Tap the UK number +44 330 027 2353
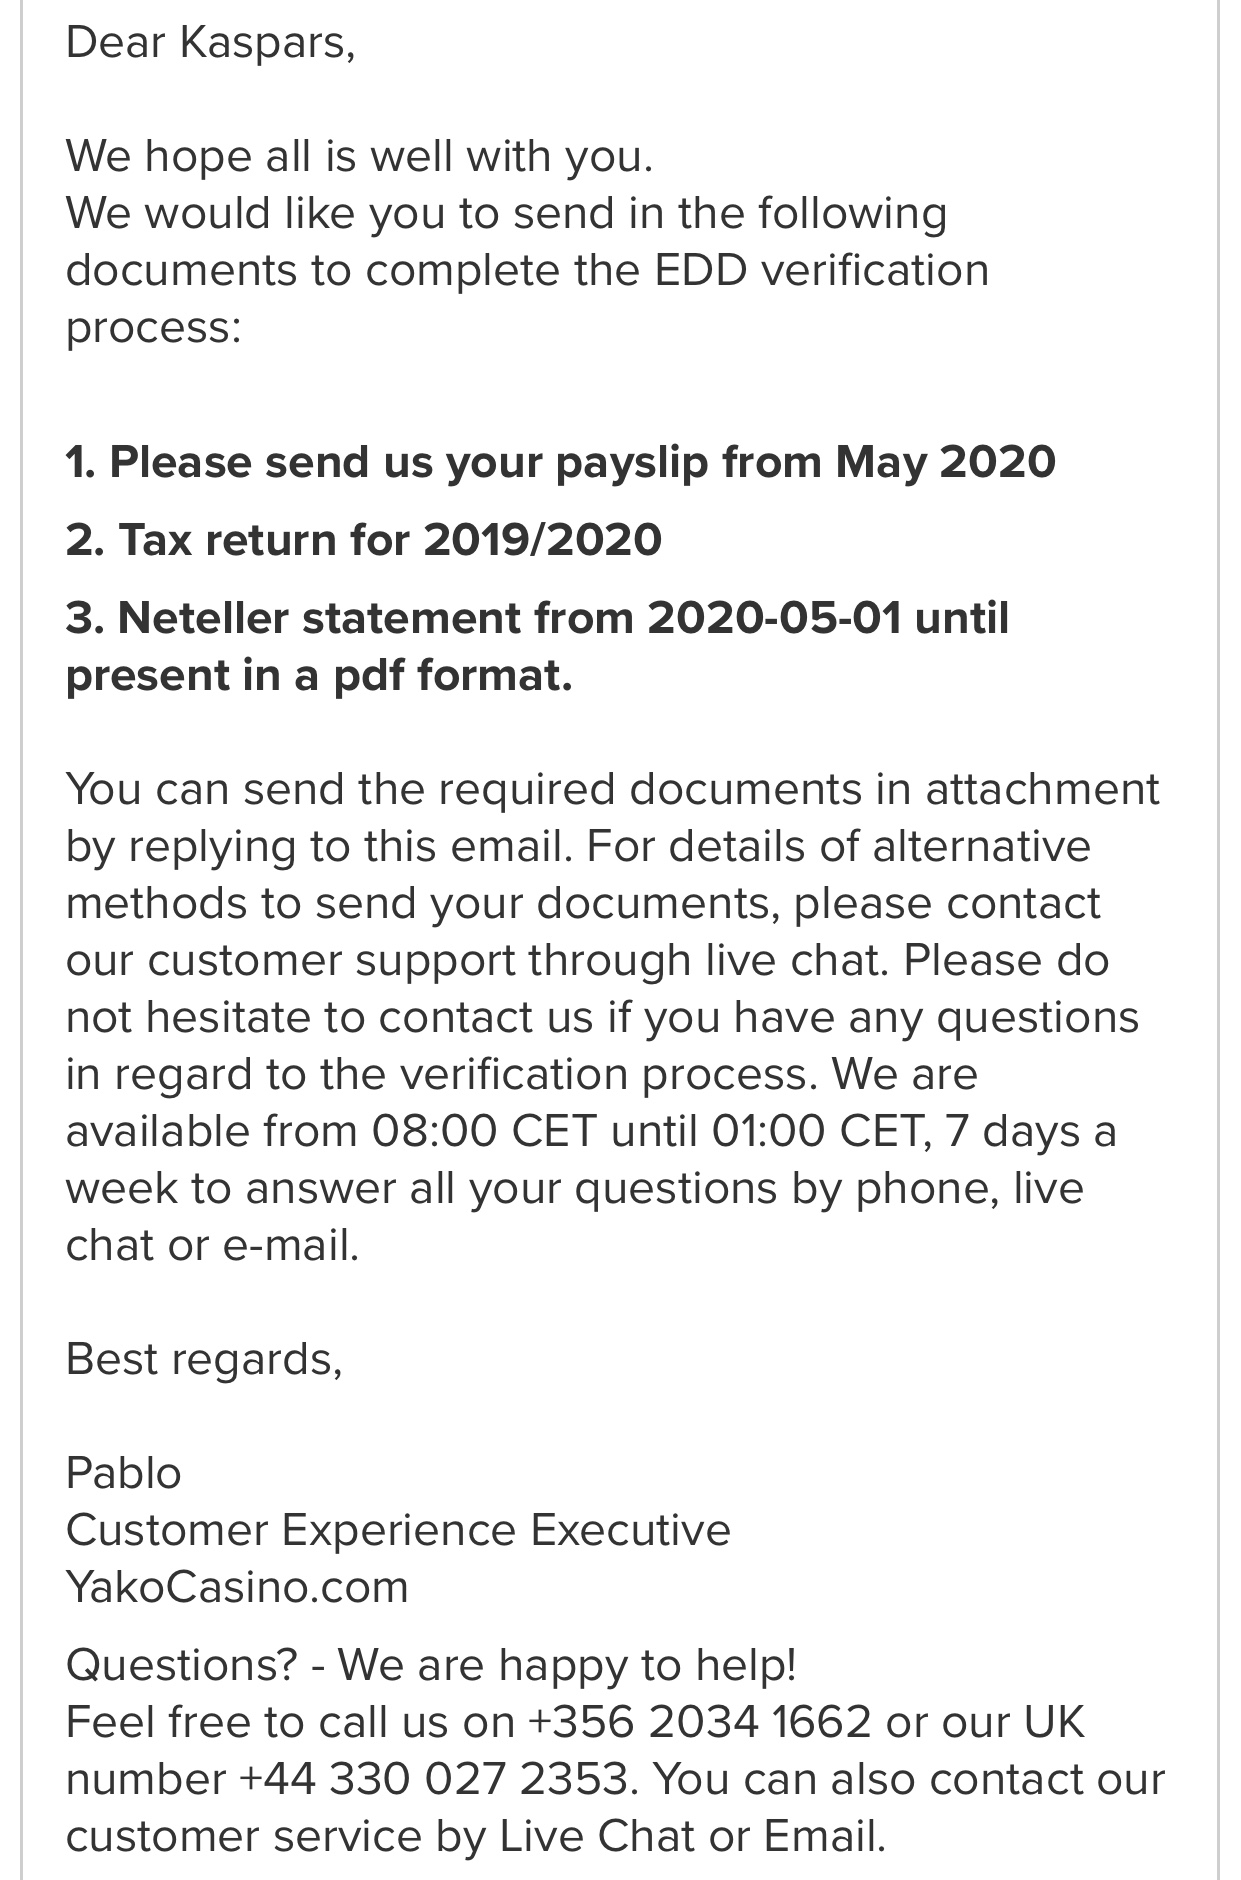Viewport: 1241px width, 1880px height. pyautogui.click(x=435, y=1779)
